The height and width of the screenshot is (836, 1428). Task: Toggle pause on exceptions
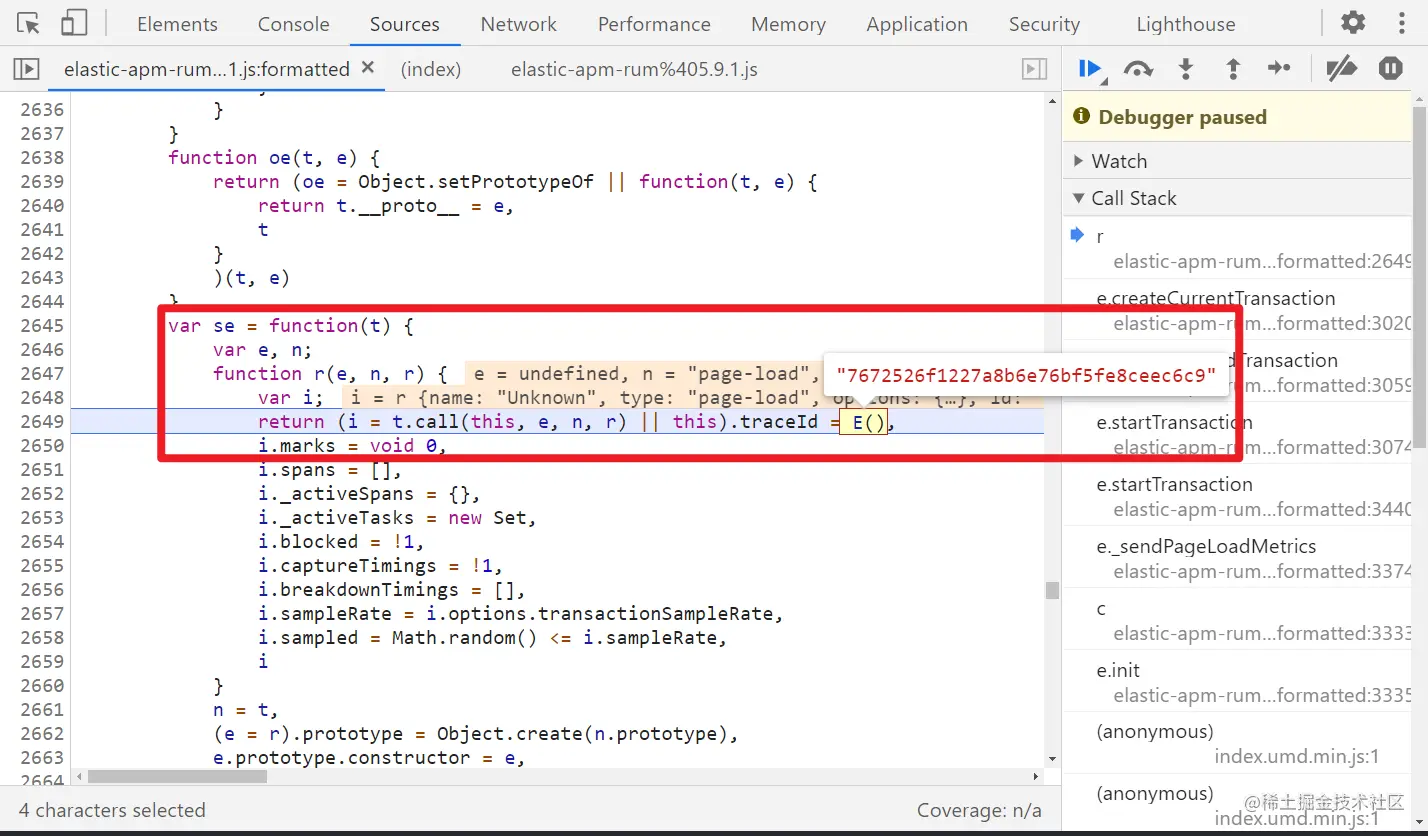coord(1391,69)
